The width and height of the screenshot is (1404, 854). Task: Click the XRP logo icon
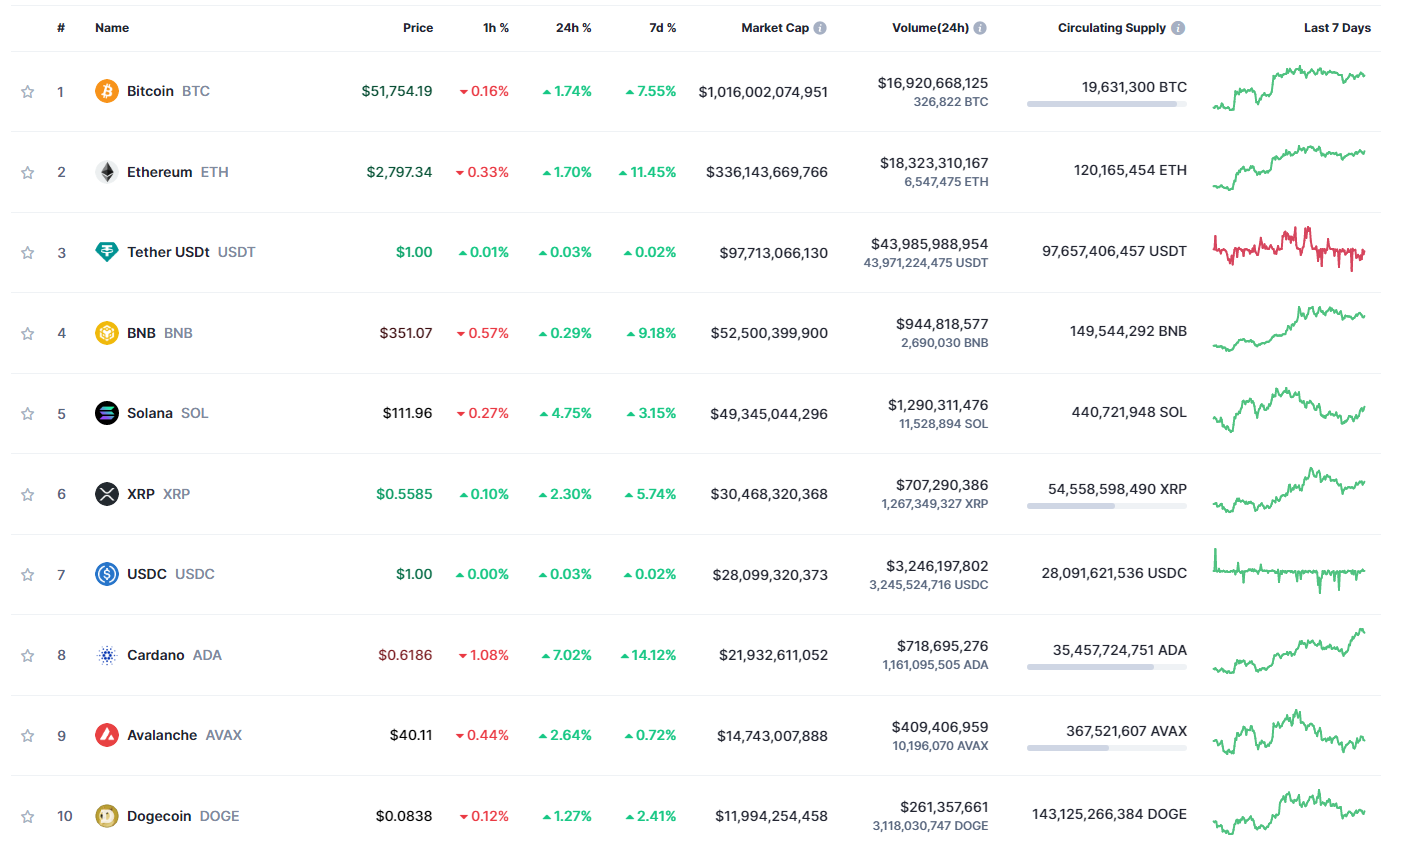pos(106,494)
